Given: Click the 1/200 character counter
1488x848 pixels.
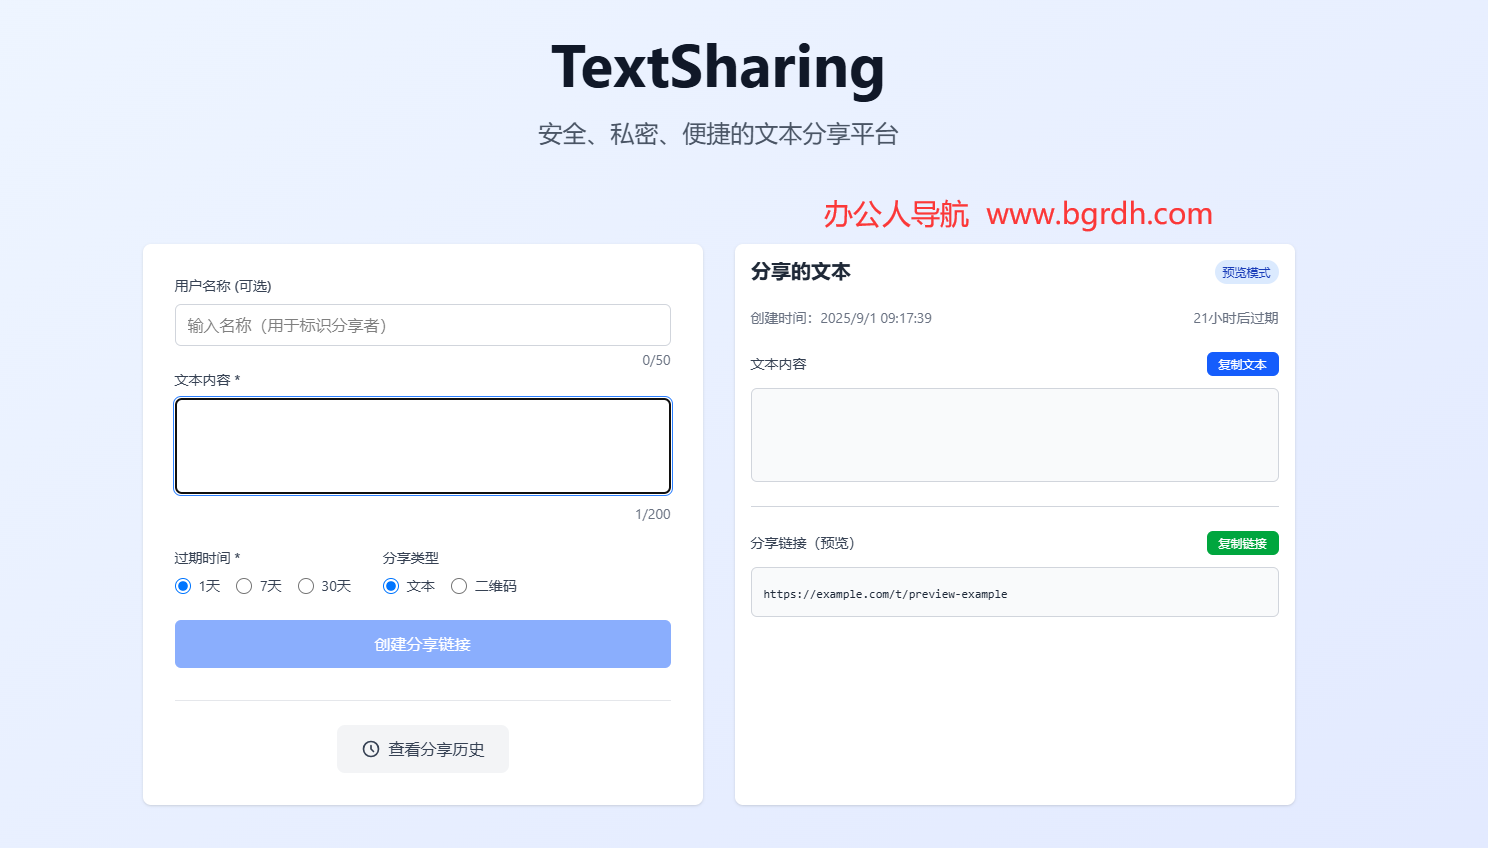Looking at the screenshot, I should 653,514.
